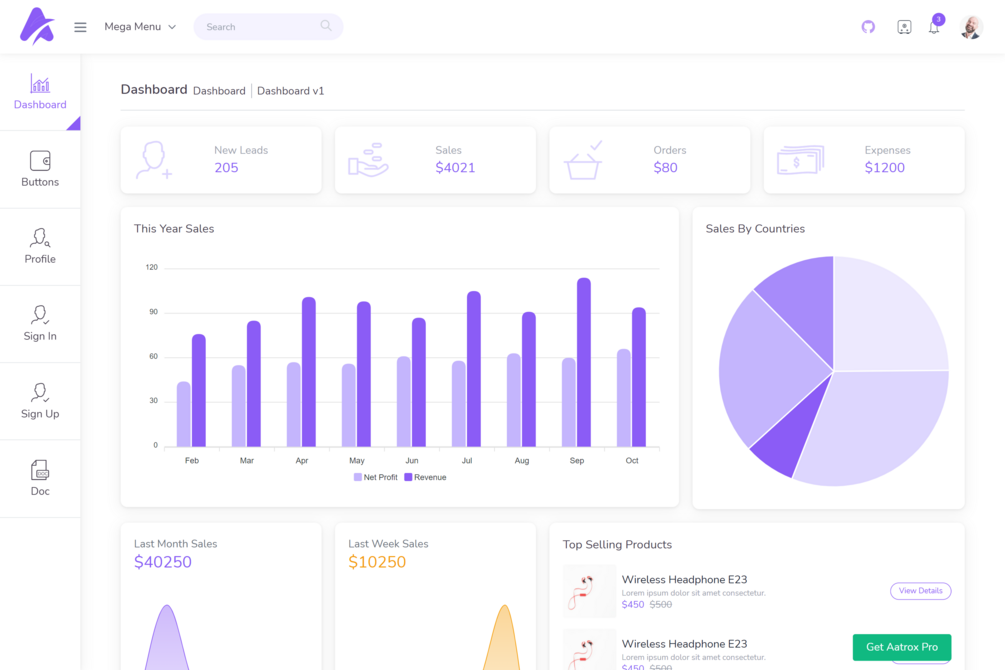Toggle the hamburger sidebar menu icon
The image size is (1005, 670).
80,27
